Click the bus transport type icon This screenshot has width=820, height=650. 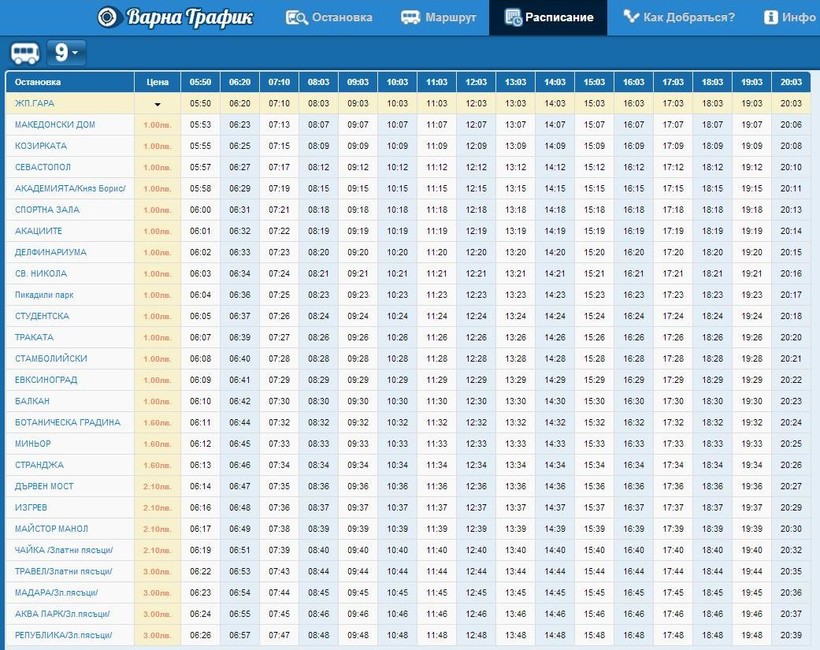point(26,52)
